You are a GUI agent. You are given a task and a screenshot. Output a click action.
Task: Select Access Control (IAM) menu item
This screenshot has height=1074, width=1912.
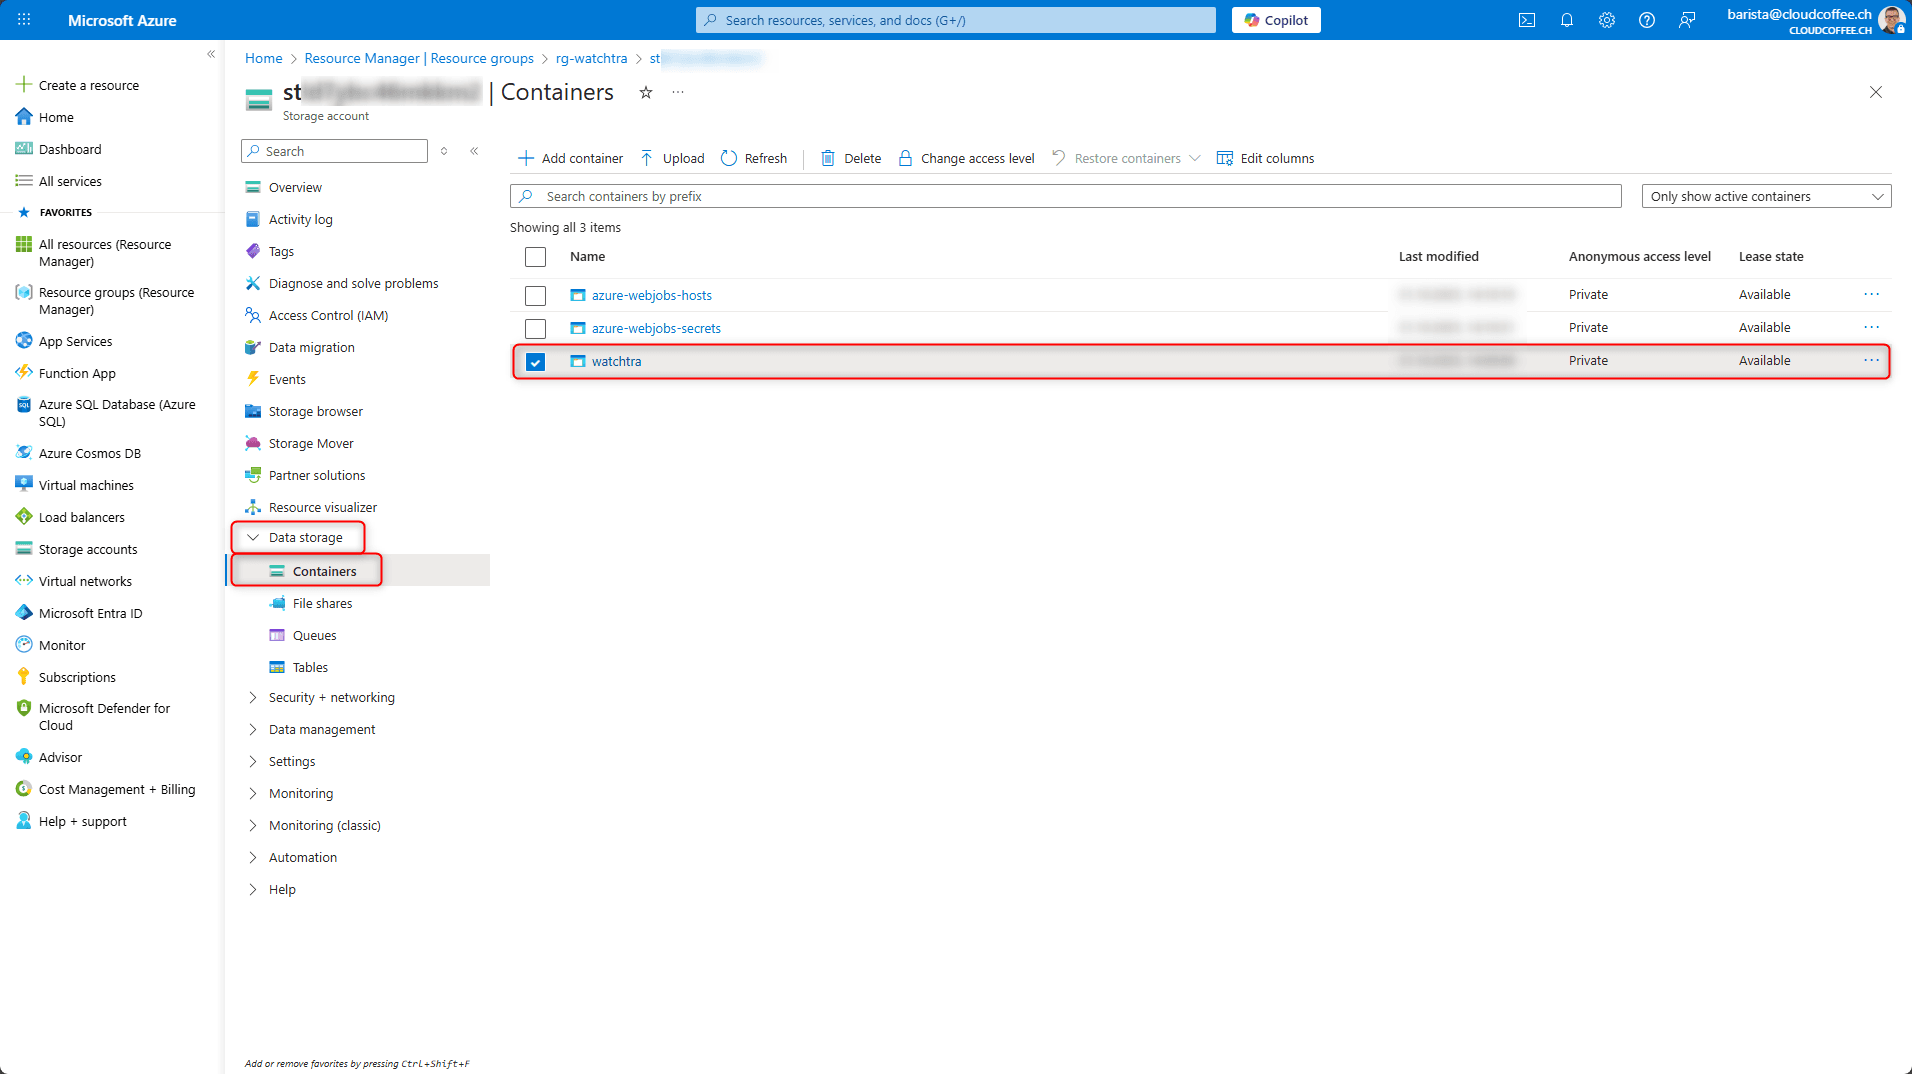[x=328, y=316]
